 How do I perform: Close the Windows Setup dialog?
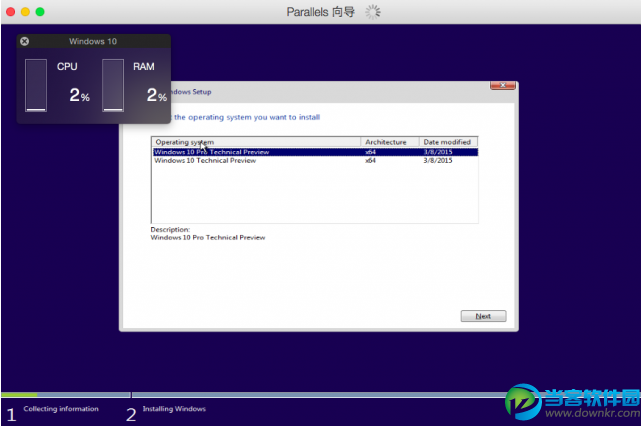(x=503, y=85)
